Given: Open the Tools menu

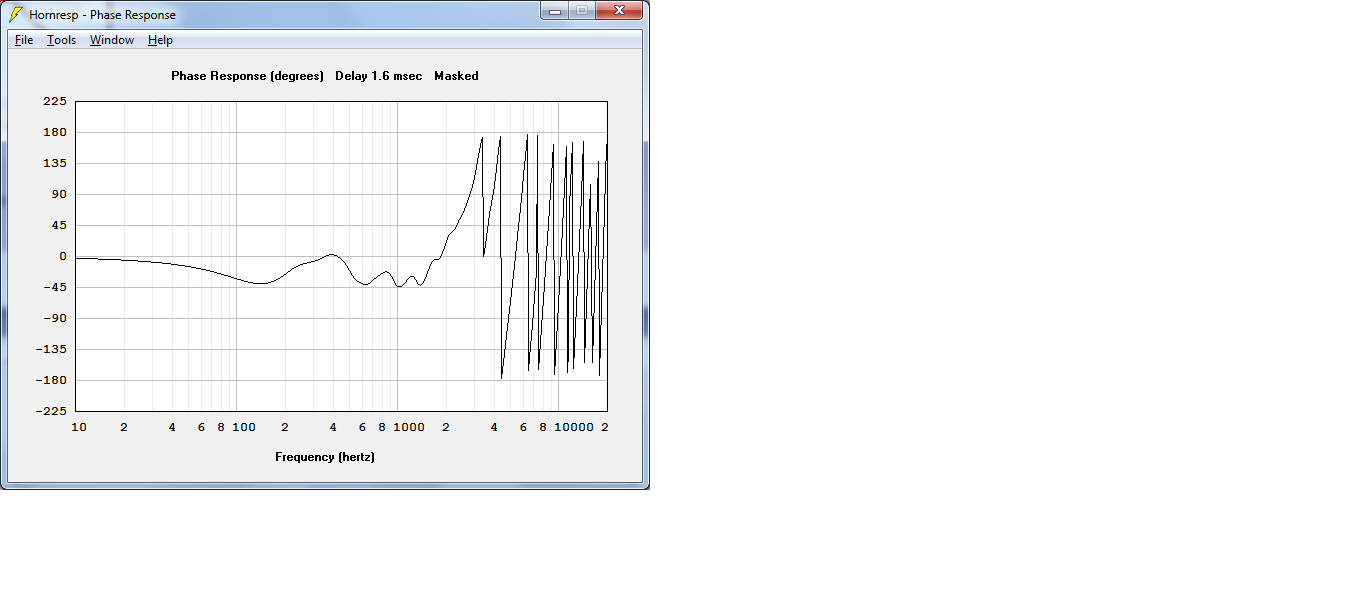Looking at the screenshot, I should click(x=61, y=40).
